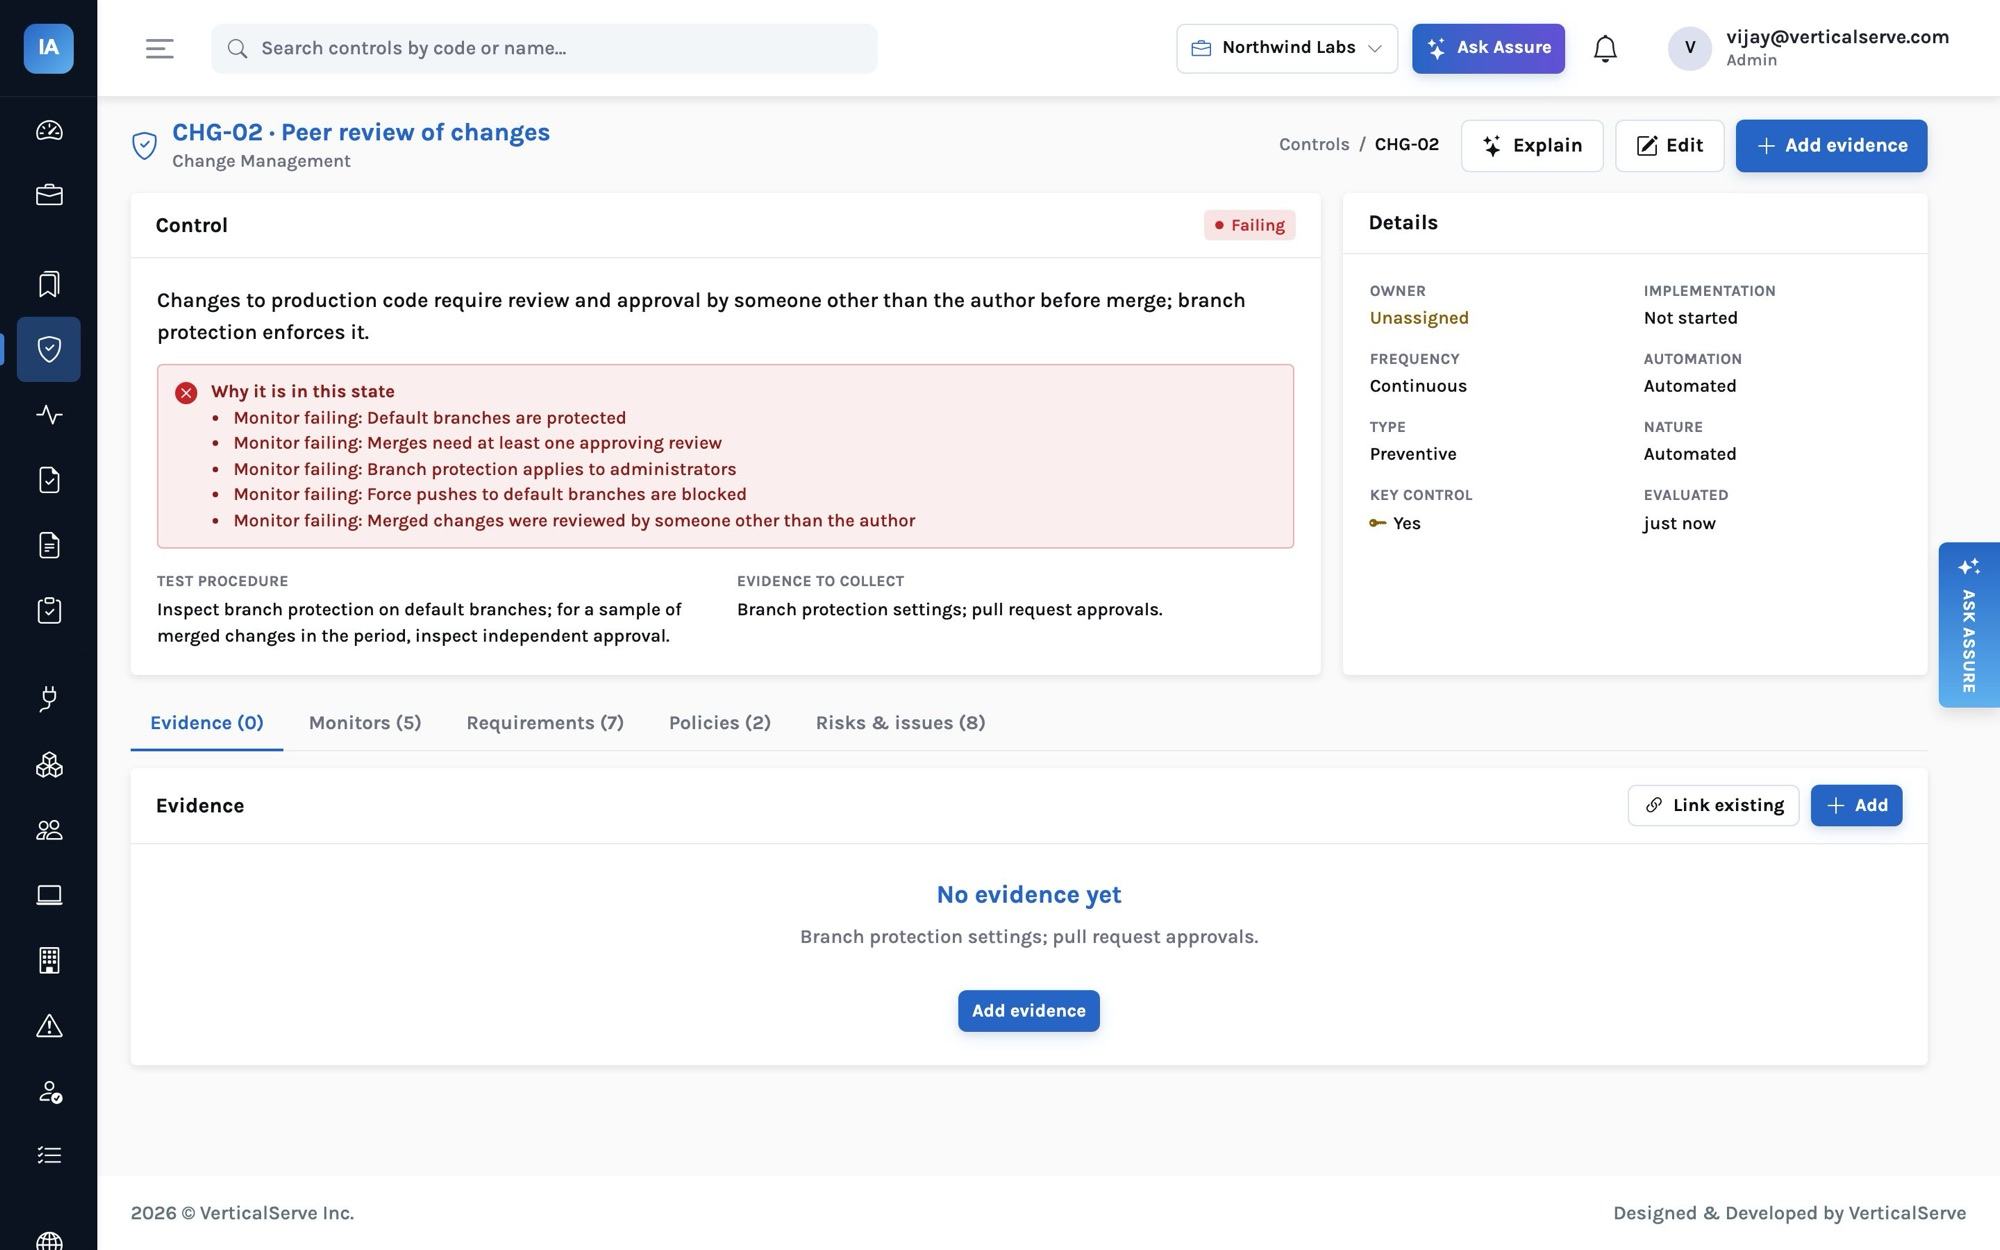
Task: Open the building icon in sidebar
Action: pyautogui.click(x=49, y=960)
